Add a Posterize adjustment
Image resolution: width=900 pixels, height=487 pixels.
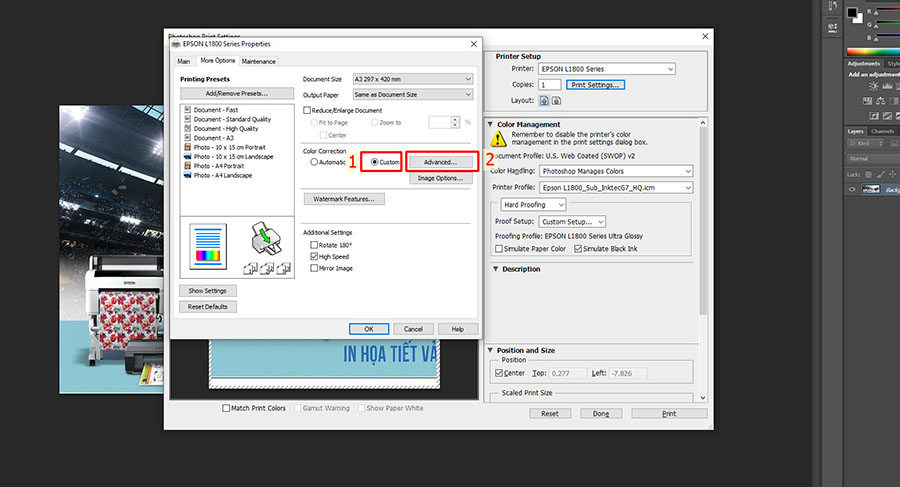coord(887,116)
